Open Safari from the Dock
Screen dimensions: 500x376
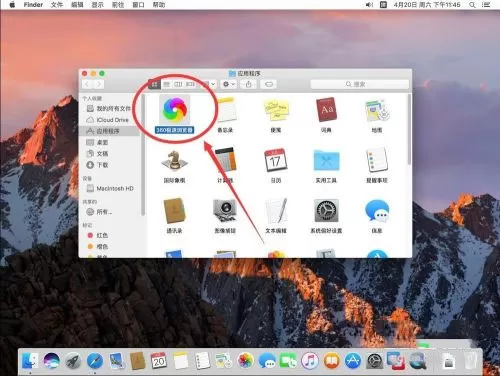(95, 360)
